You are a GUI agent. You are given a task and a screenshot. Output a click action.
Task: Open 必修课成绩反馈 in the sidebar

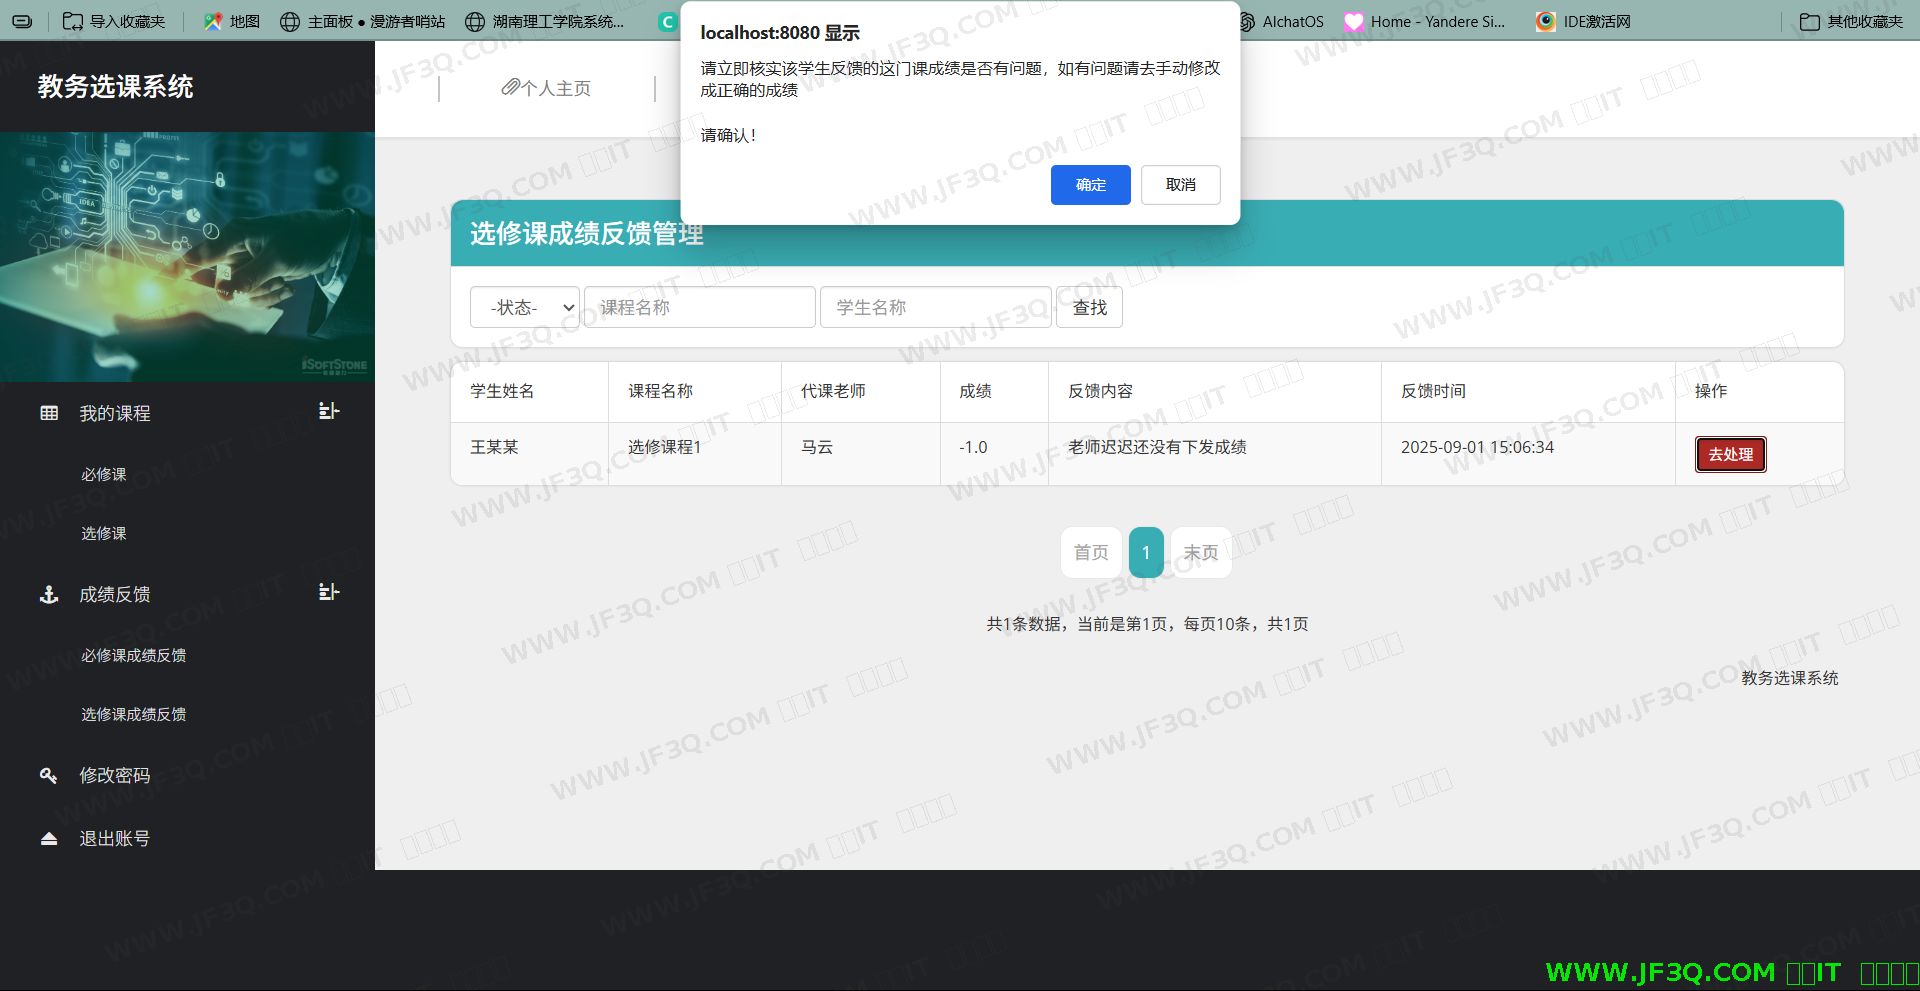pyautogui.click(x=133, y=655)
